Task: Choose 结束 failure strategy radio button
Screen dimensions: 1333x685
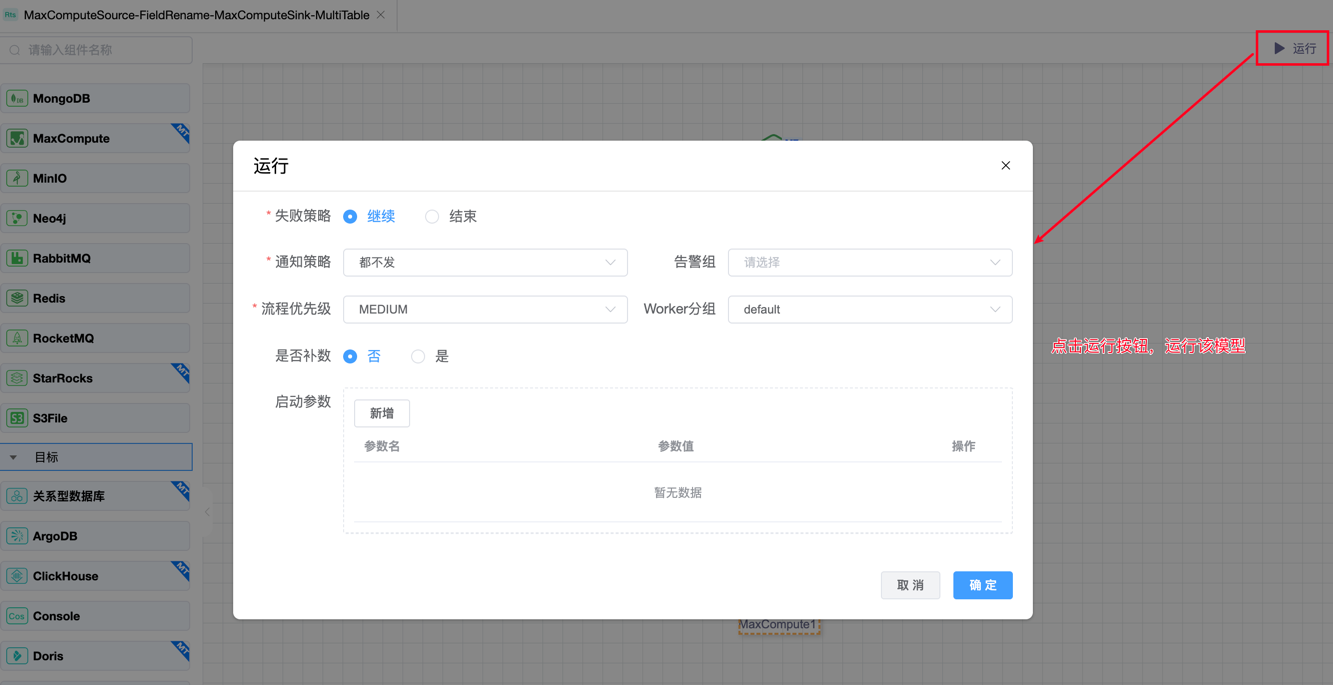Action: point(432,216)
